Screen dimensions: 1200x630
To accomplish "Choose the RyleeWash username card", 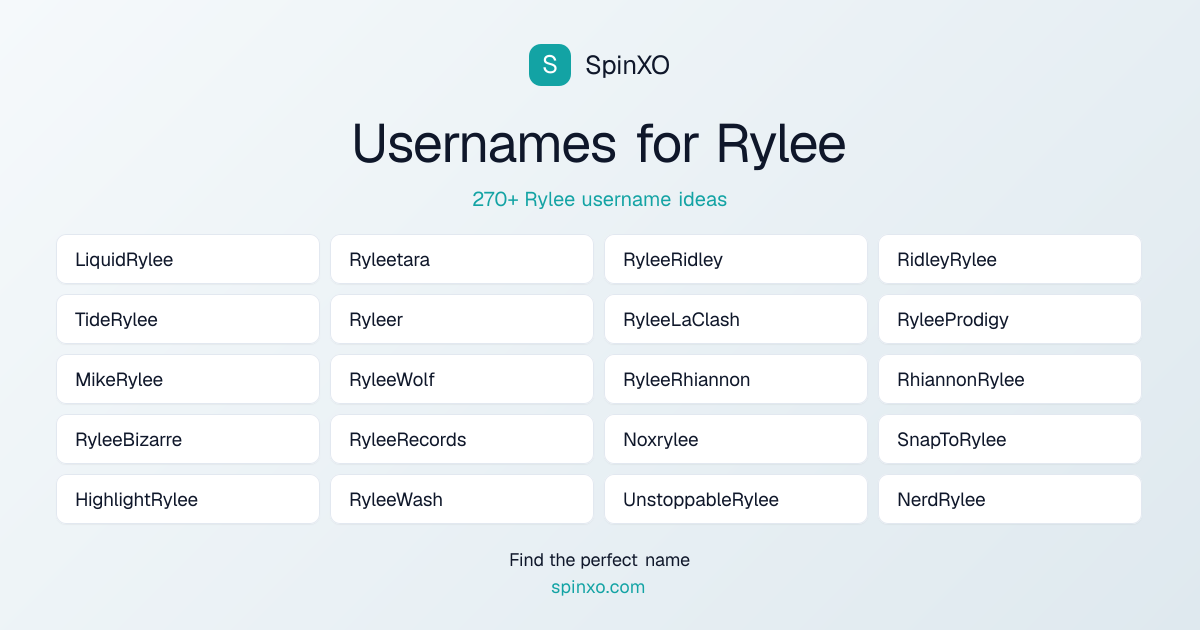I will click(x=462, y=499).
